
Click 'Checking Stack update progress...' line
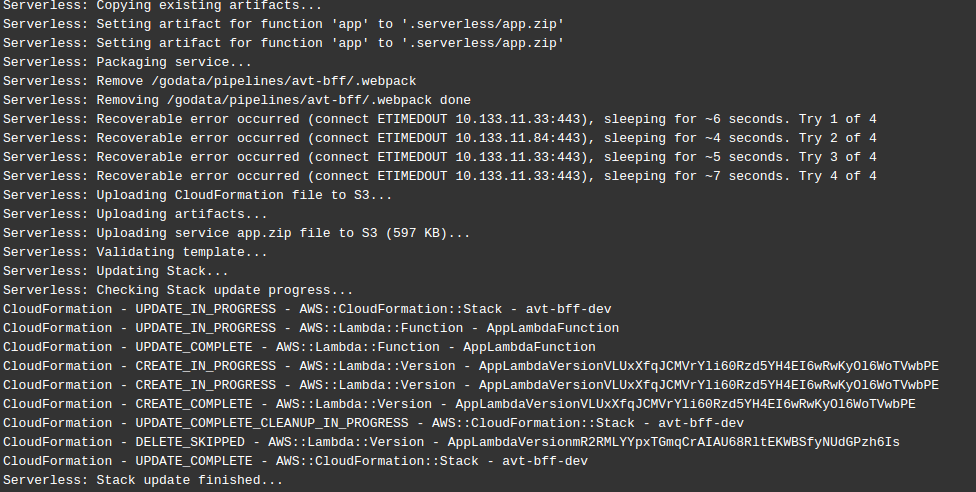178,290
